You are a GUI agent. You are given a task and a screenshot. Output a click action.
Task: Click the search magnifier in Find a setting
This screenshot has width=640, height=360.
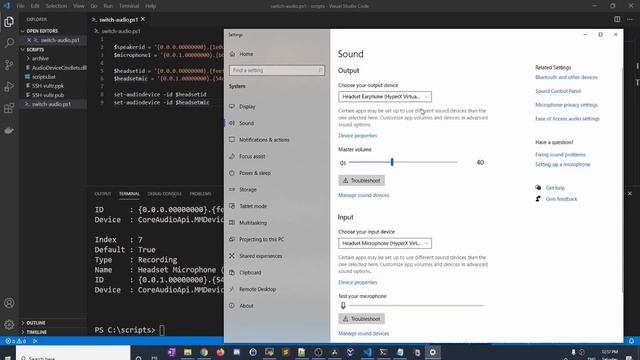[320, 70]
